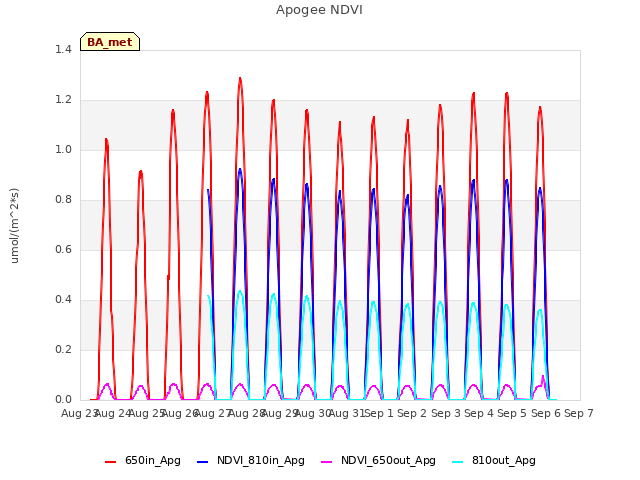Screen dimensions: 640x480
Task: Toggle the 810out_Apg legend entry
Action: point(494,460)
